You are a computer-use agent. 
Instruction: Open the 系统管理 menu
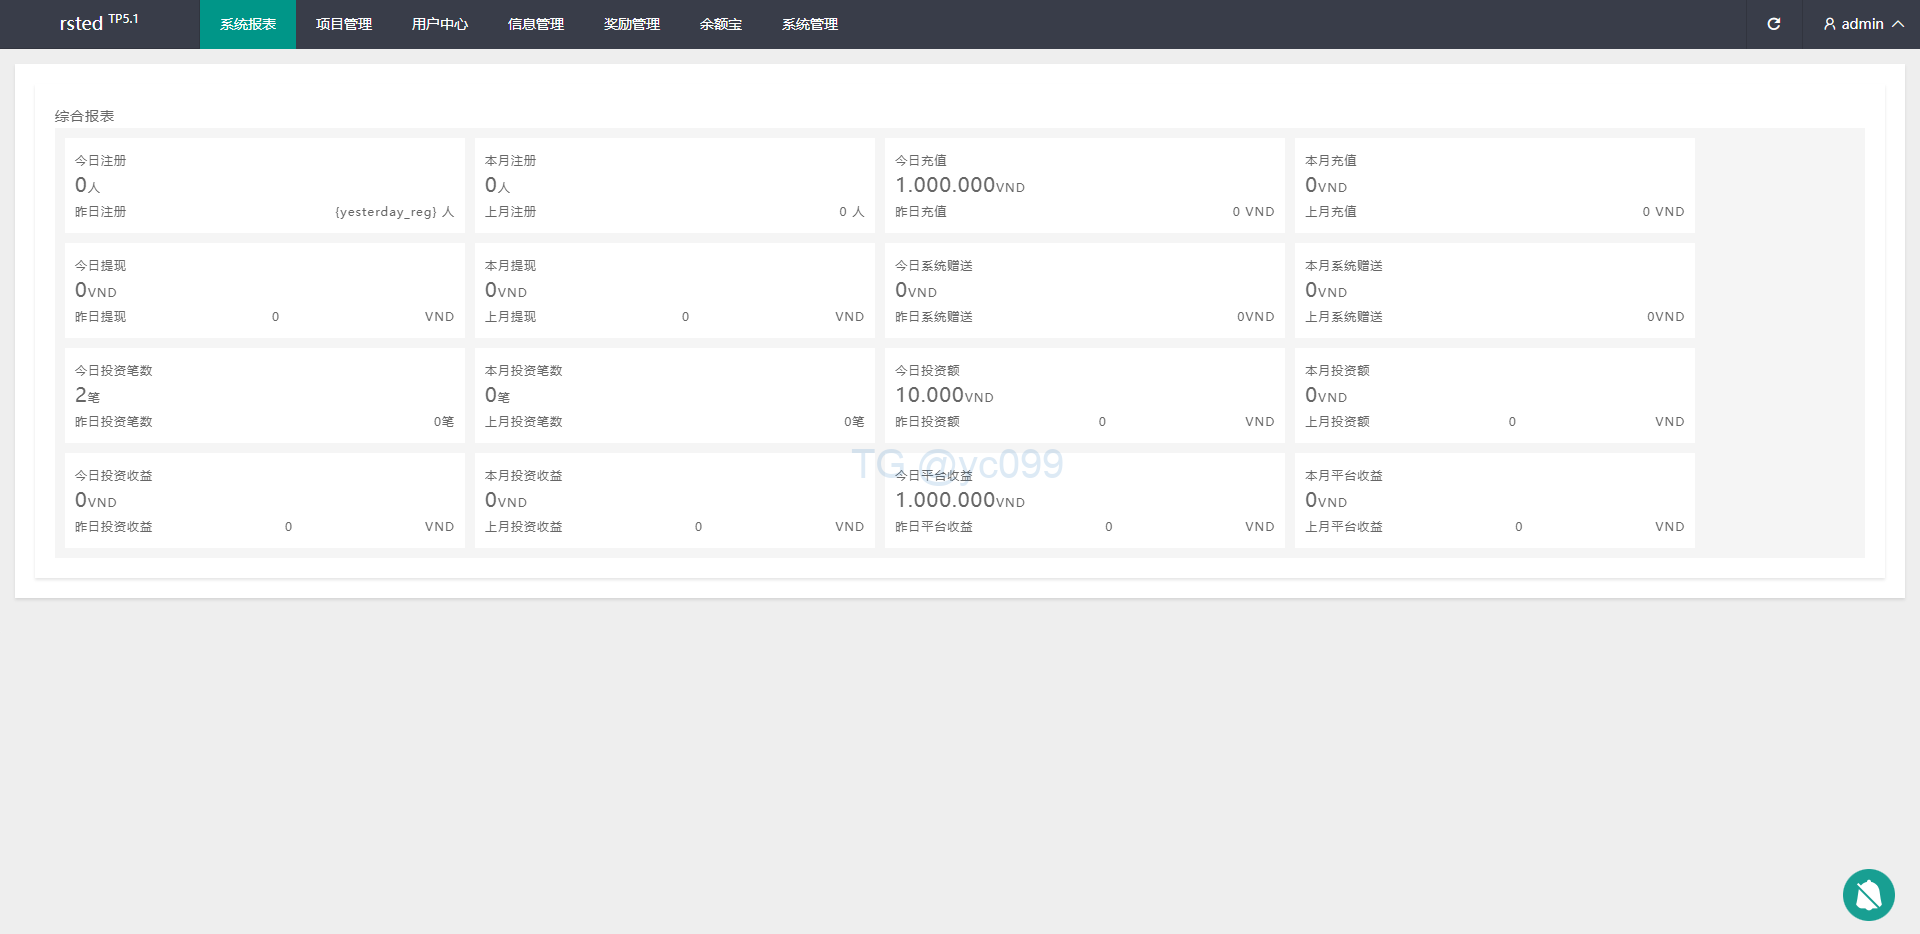[x=810, y=24]
